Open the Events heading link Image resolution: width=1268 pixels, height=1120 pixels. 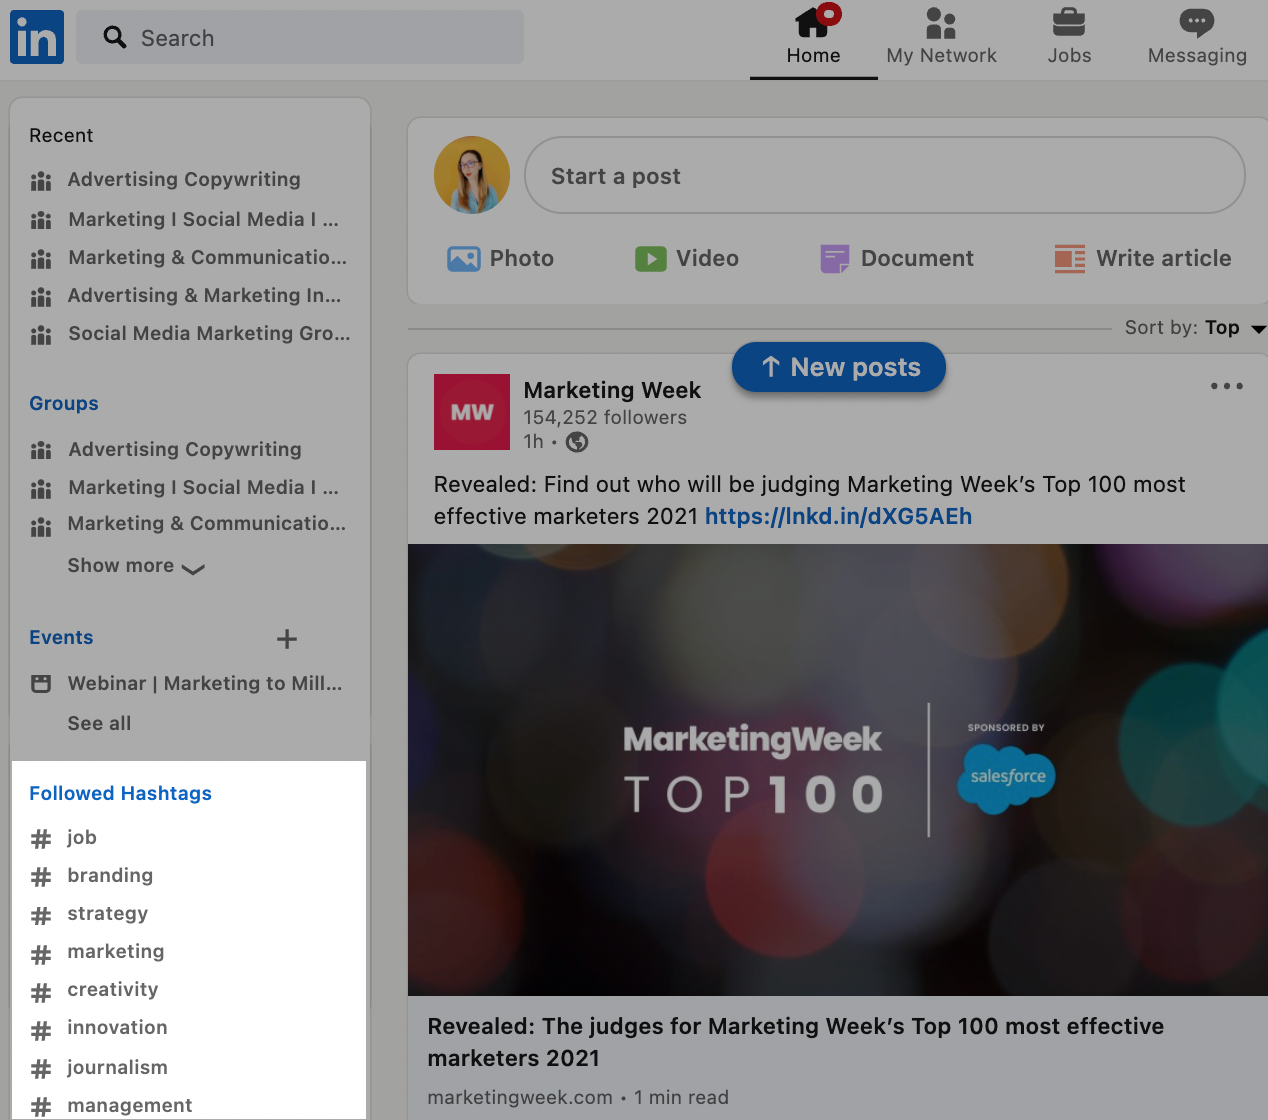[61, 637]
